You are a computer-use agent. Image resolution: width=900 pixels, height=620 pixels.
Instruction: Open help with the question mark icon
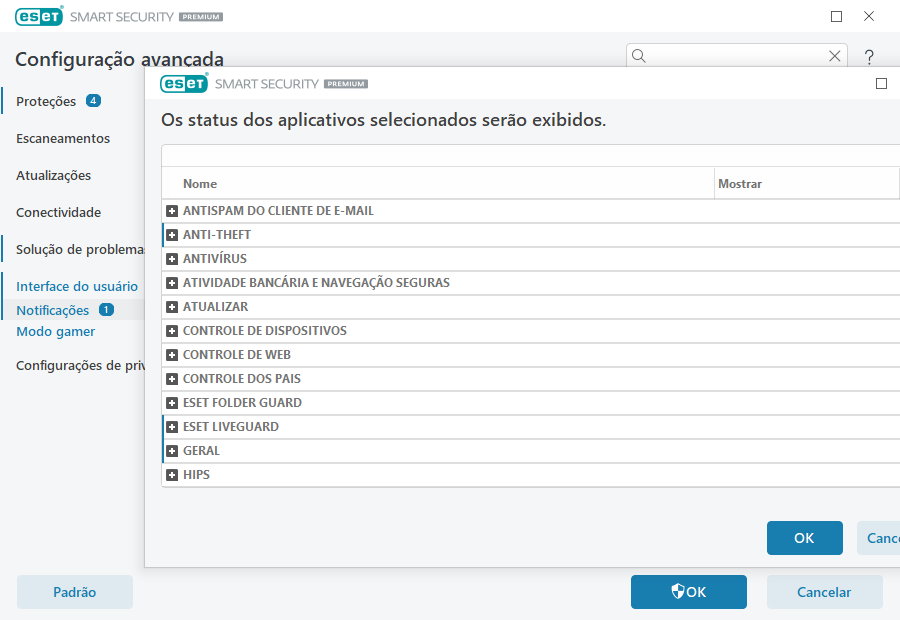868,56
